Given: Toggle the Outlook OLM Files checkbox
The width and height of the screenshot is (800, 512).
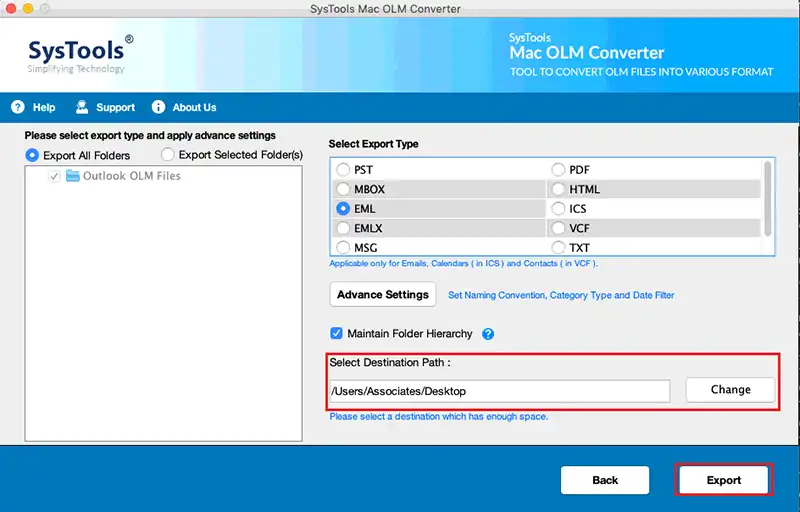Looking at the screenshot, I should pyautogui.click(x=54, y=176).
